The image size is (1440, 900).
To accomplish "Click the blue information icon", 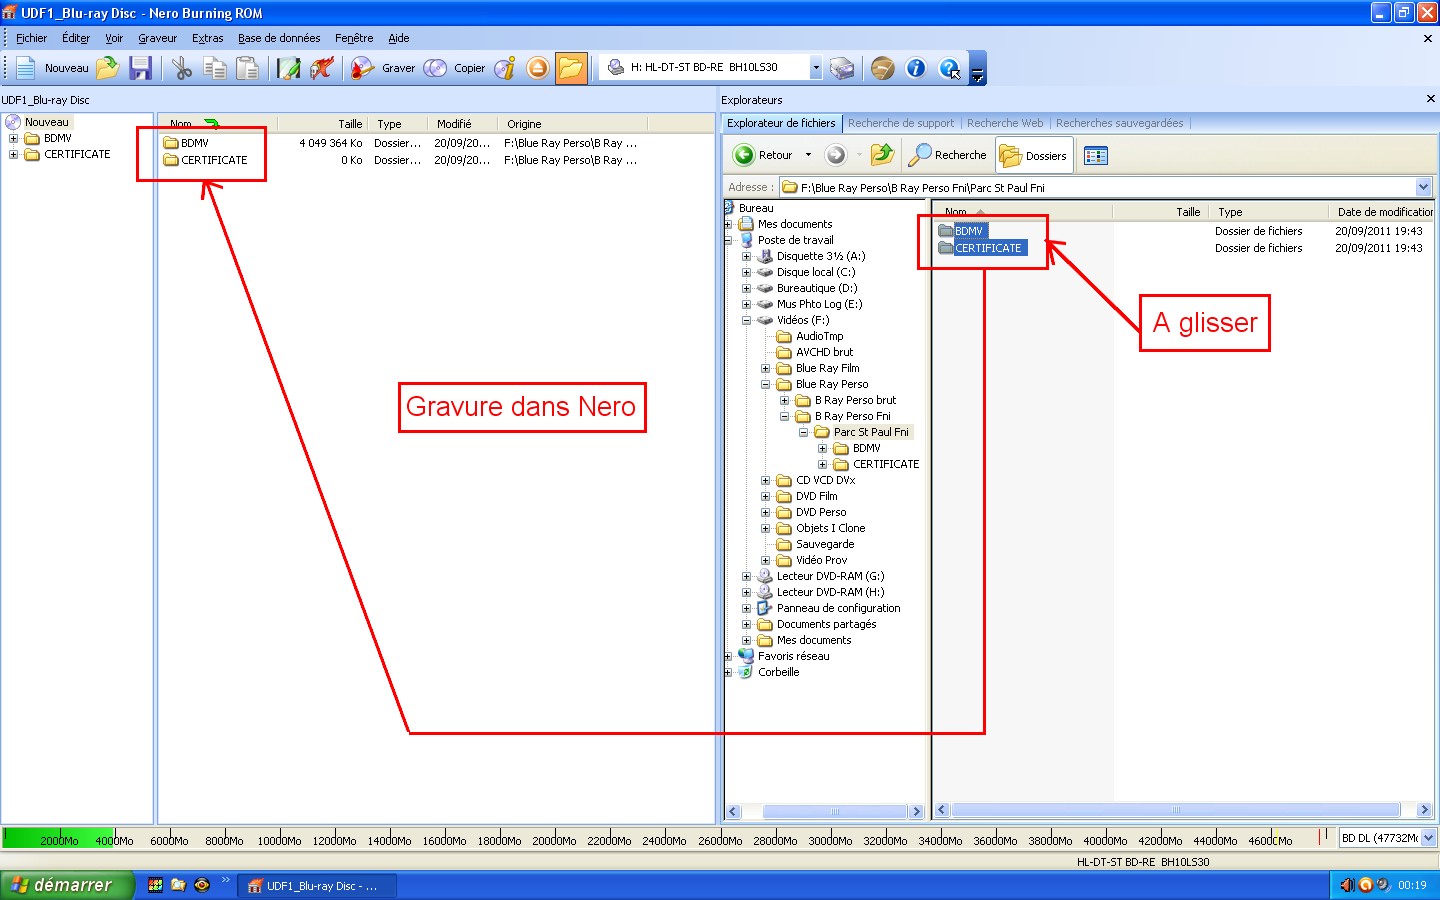I will (x=916, y=68).
